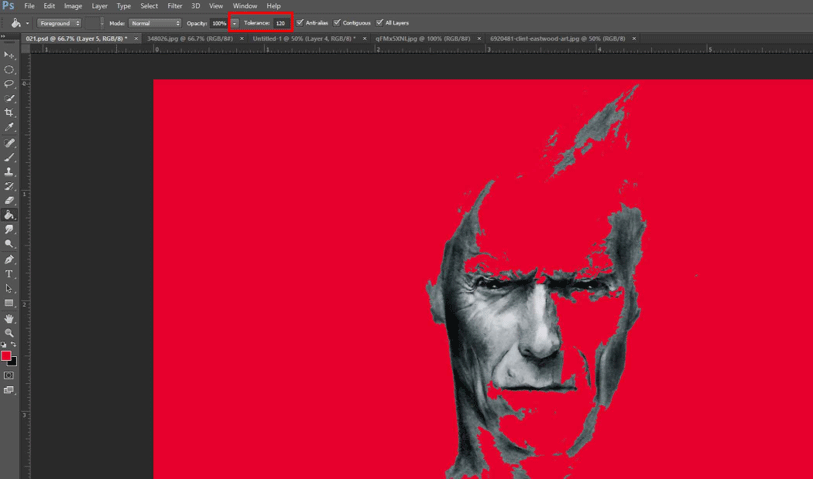Select the Smudge tool
Viewport: 813px width, 480px height.
coord(9,230)
